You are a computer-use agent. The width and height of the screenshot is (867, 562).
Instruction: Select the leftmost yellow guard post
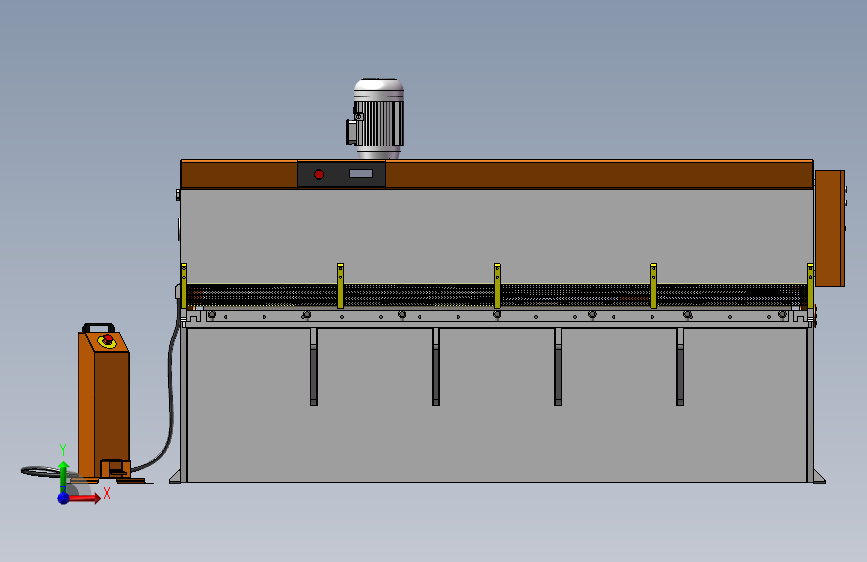coord(184,285)
